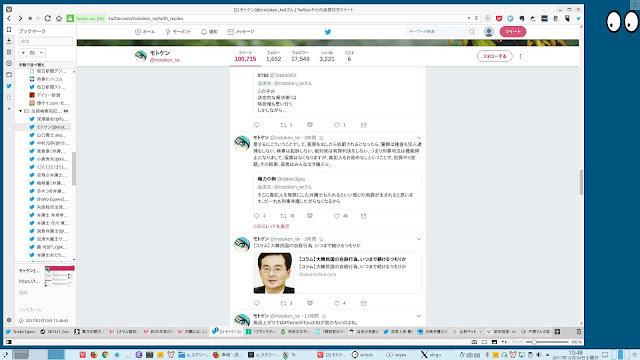Image resolution: width=640 pixels, height=360 pixels.
Task: Click the retweet icon on the chosunonline tweet
Action: pyautogui.click(x=283, y=303)
